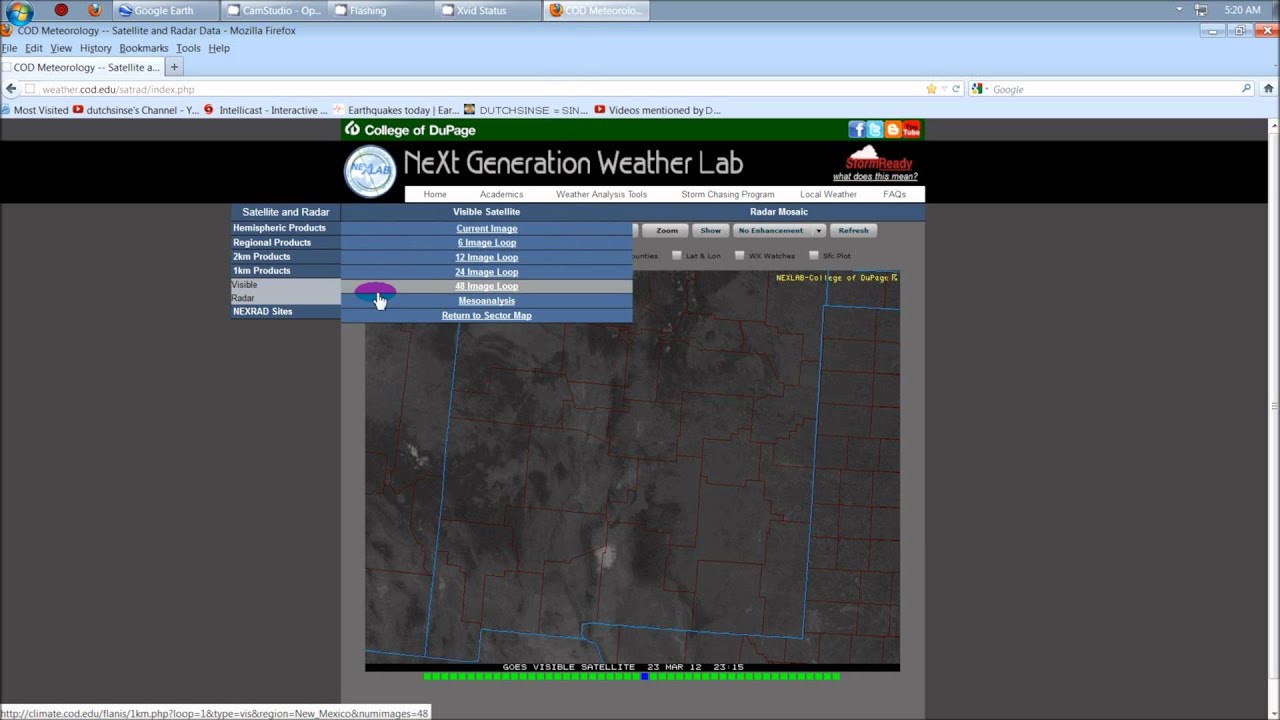Viewport: 1280px width, 720px height.
Task: Go to Firefox home page icon
Action: (x=1269, y=89)
